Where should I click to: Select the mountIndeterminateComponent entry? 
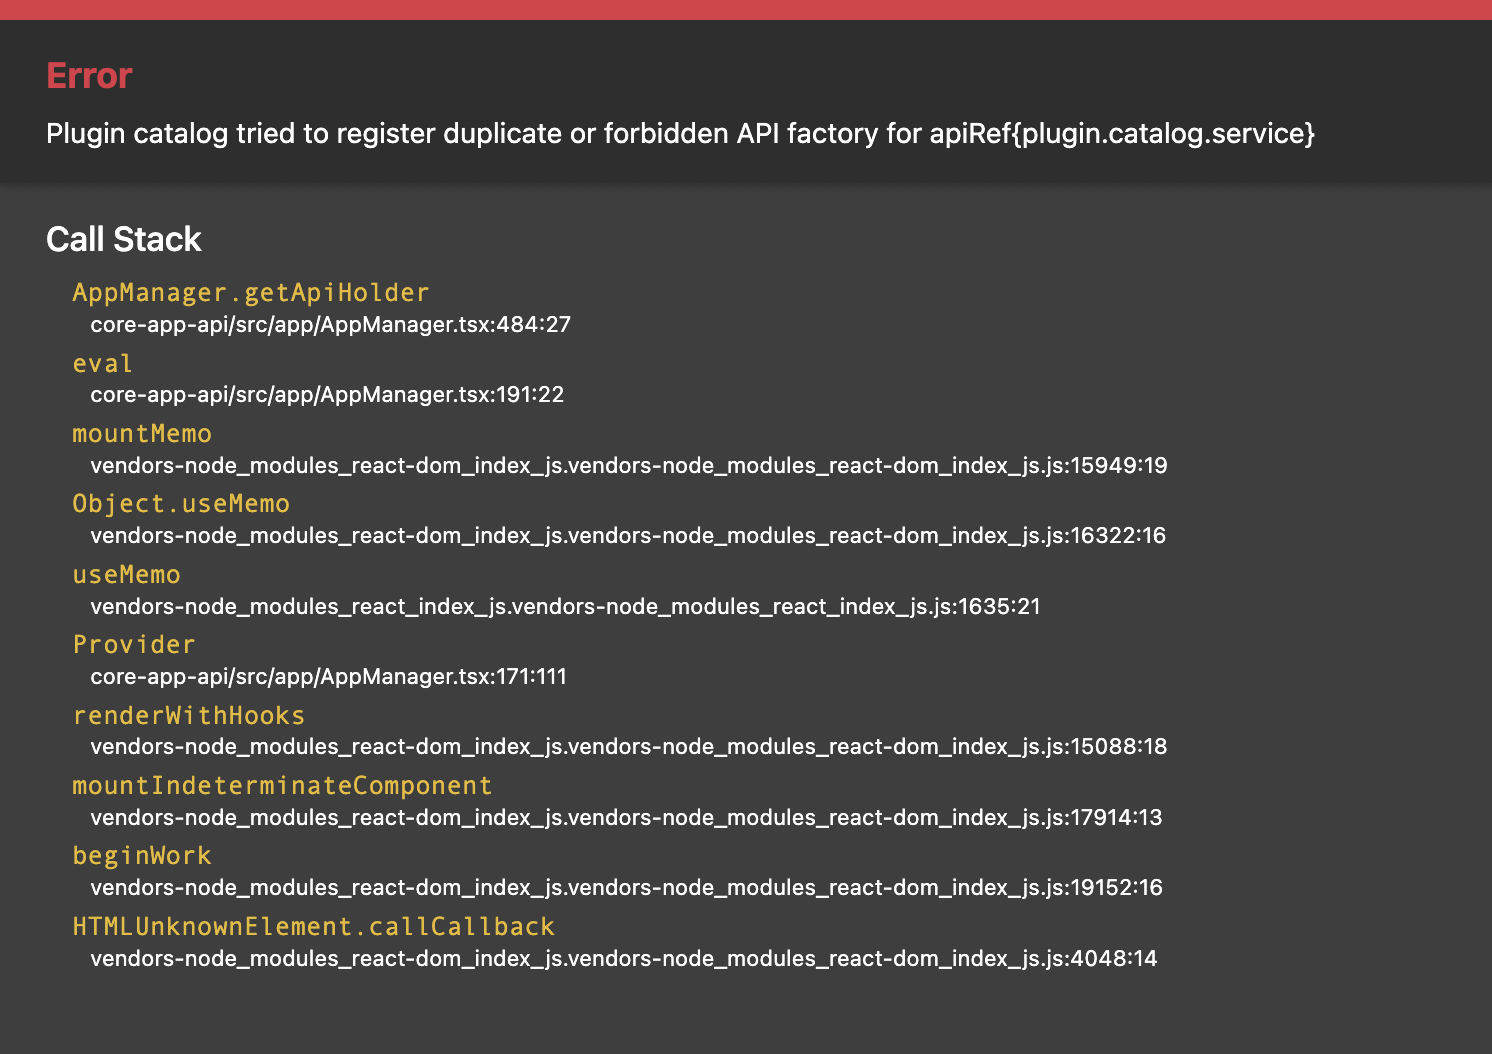(282, 786)
